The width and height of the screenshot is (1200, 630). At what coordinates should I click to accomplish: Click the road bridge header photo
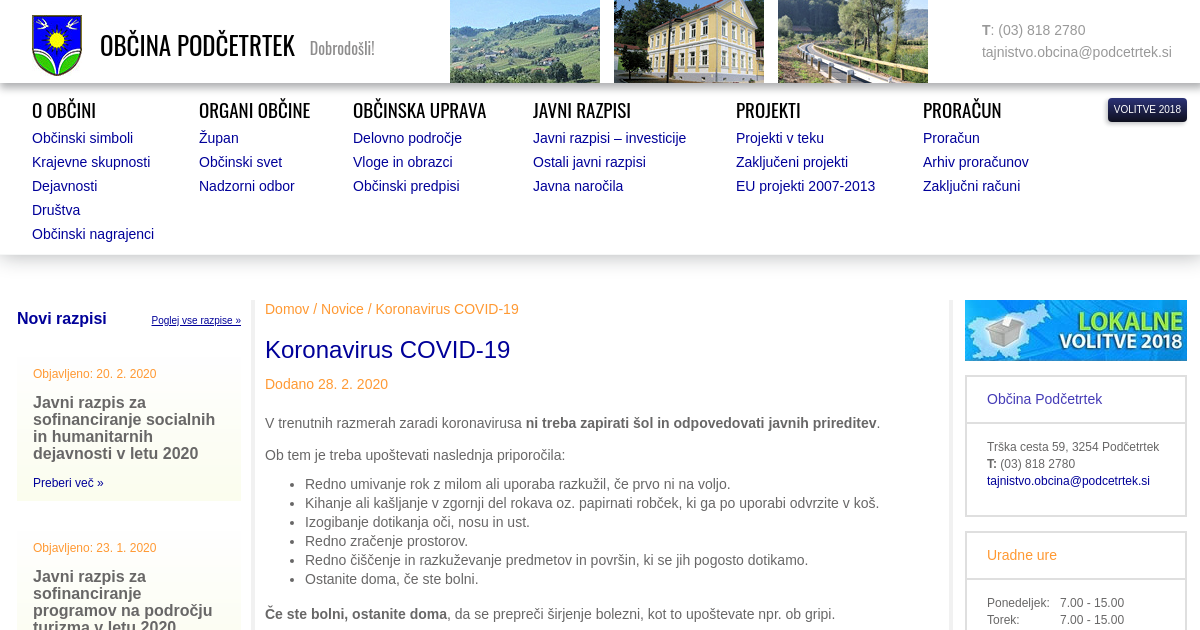coord(852,41)
